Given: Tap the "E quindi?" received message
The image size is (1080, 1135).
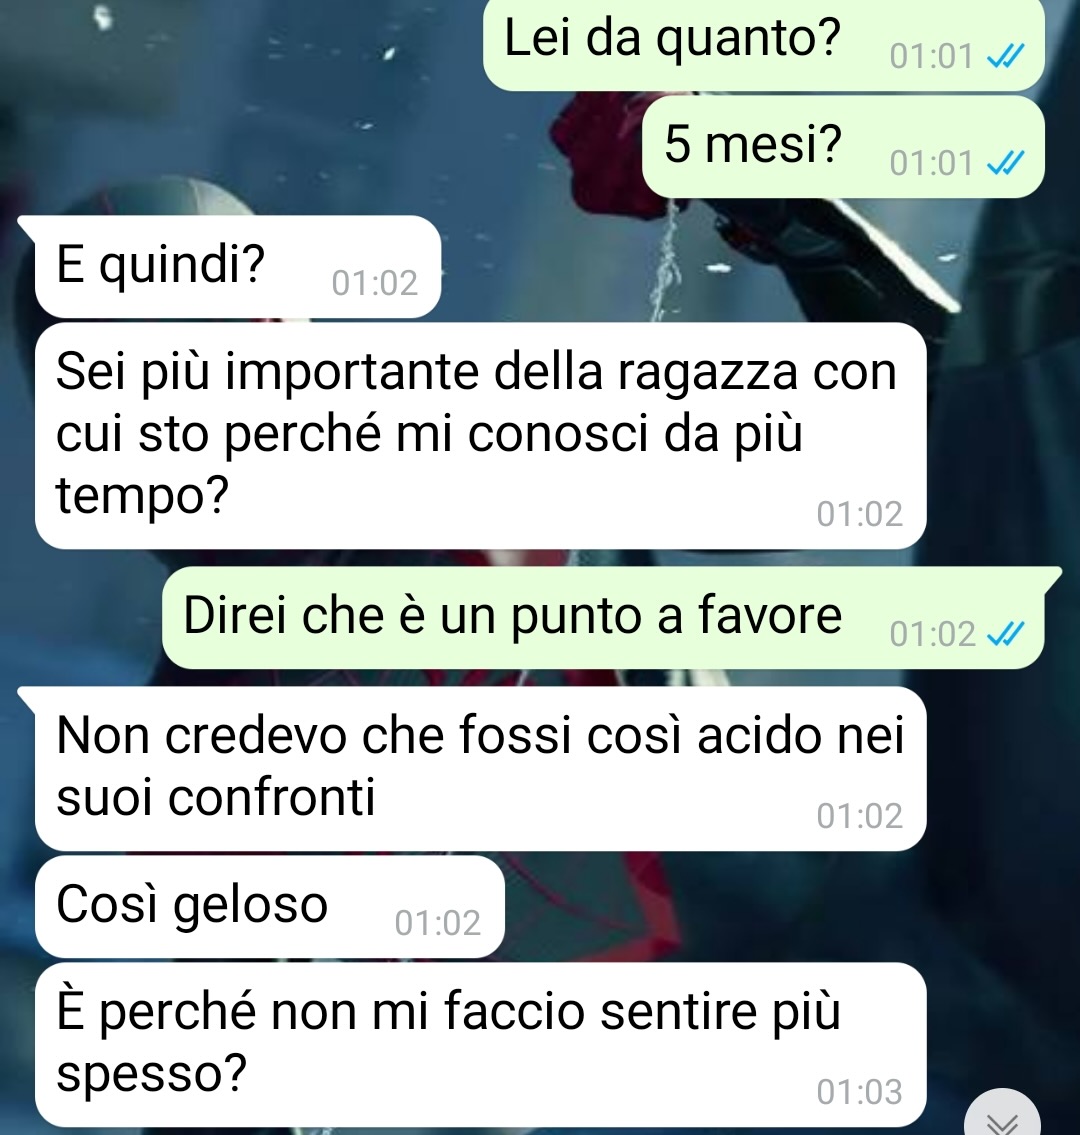Looking at the screenshot, I should click(x=237, y=266).
